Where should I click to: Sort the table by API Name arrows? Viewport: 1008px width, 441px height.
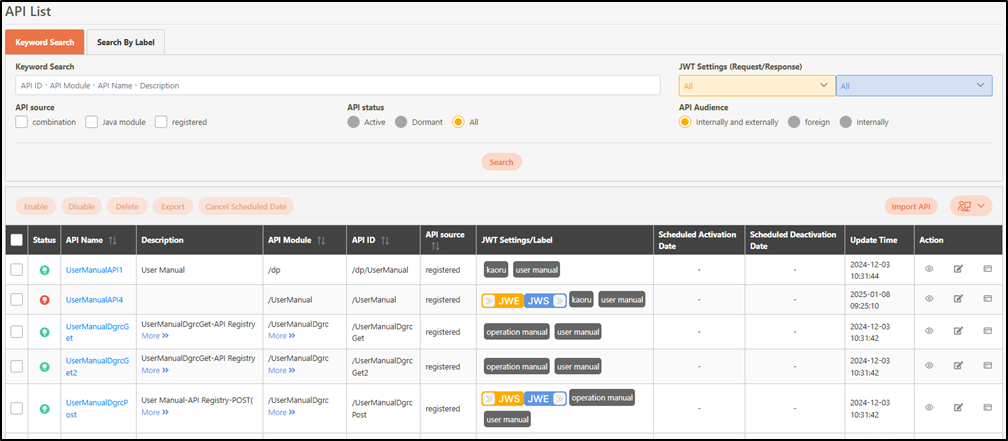(111, 240)
